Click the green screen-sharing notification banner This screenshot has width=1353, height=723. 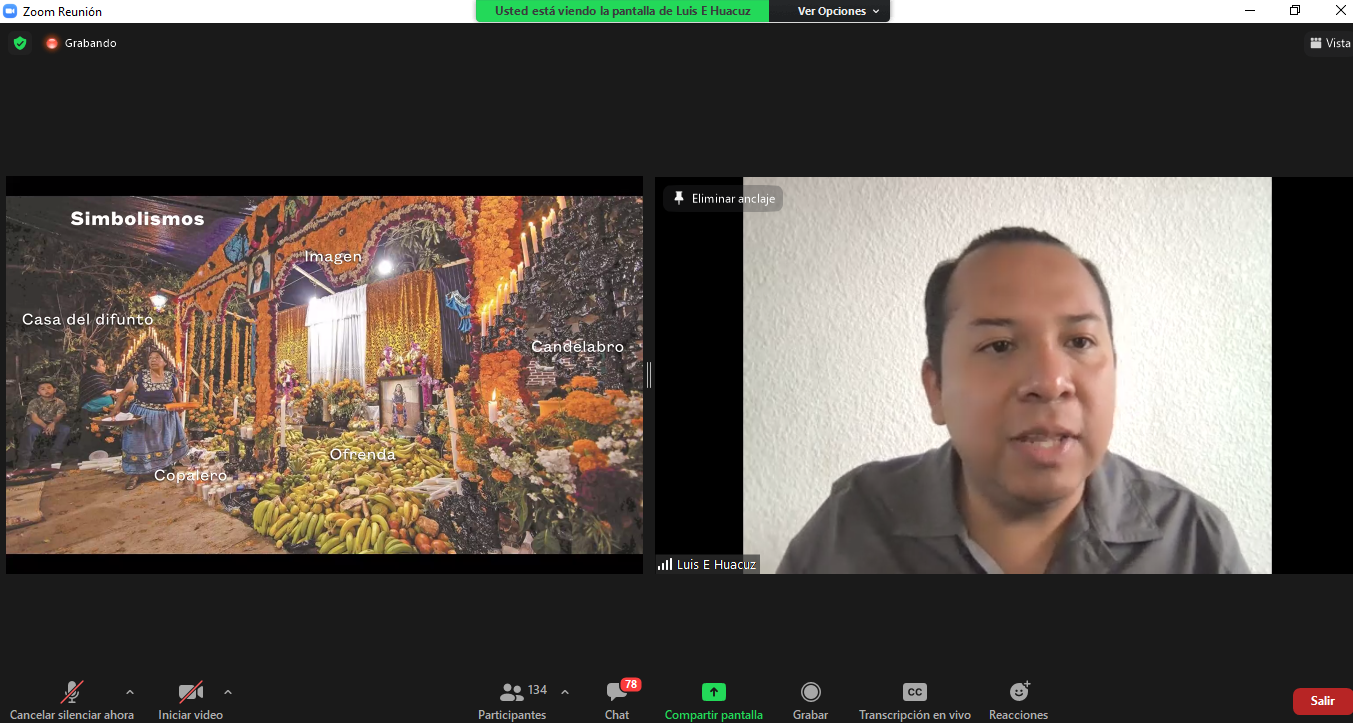point(622,11)
